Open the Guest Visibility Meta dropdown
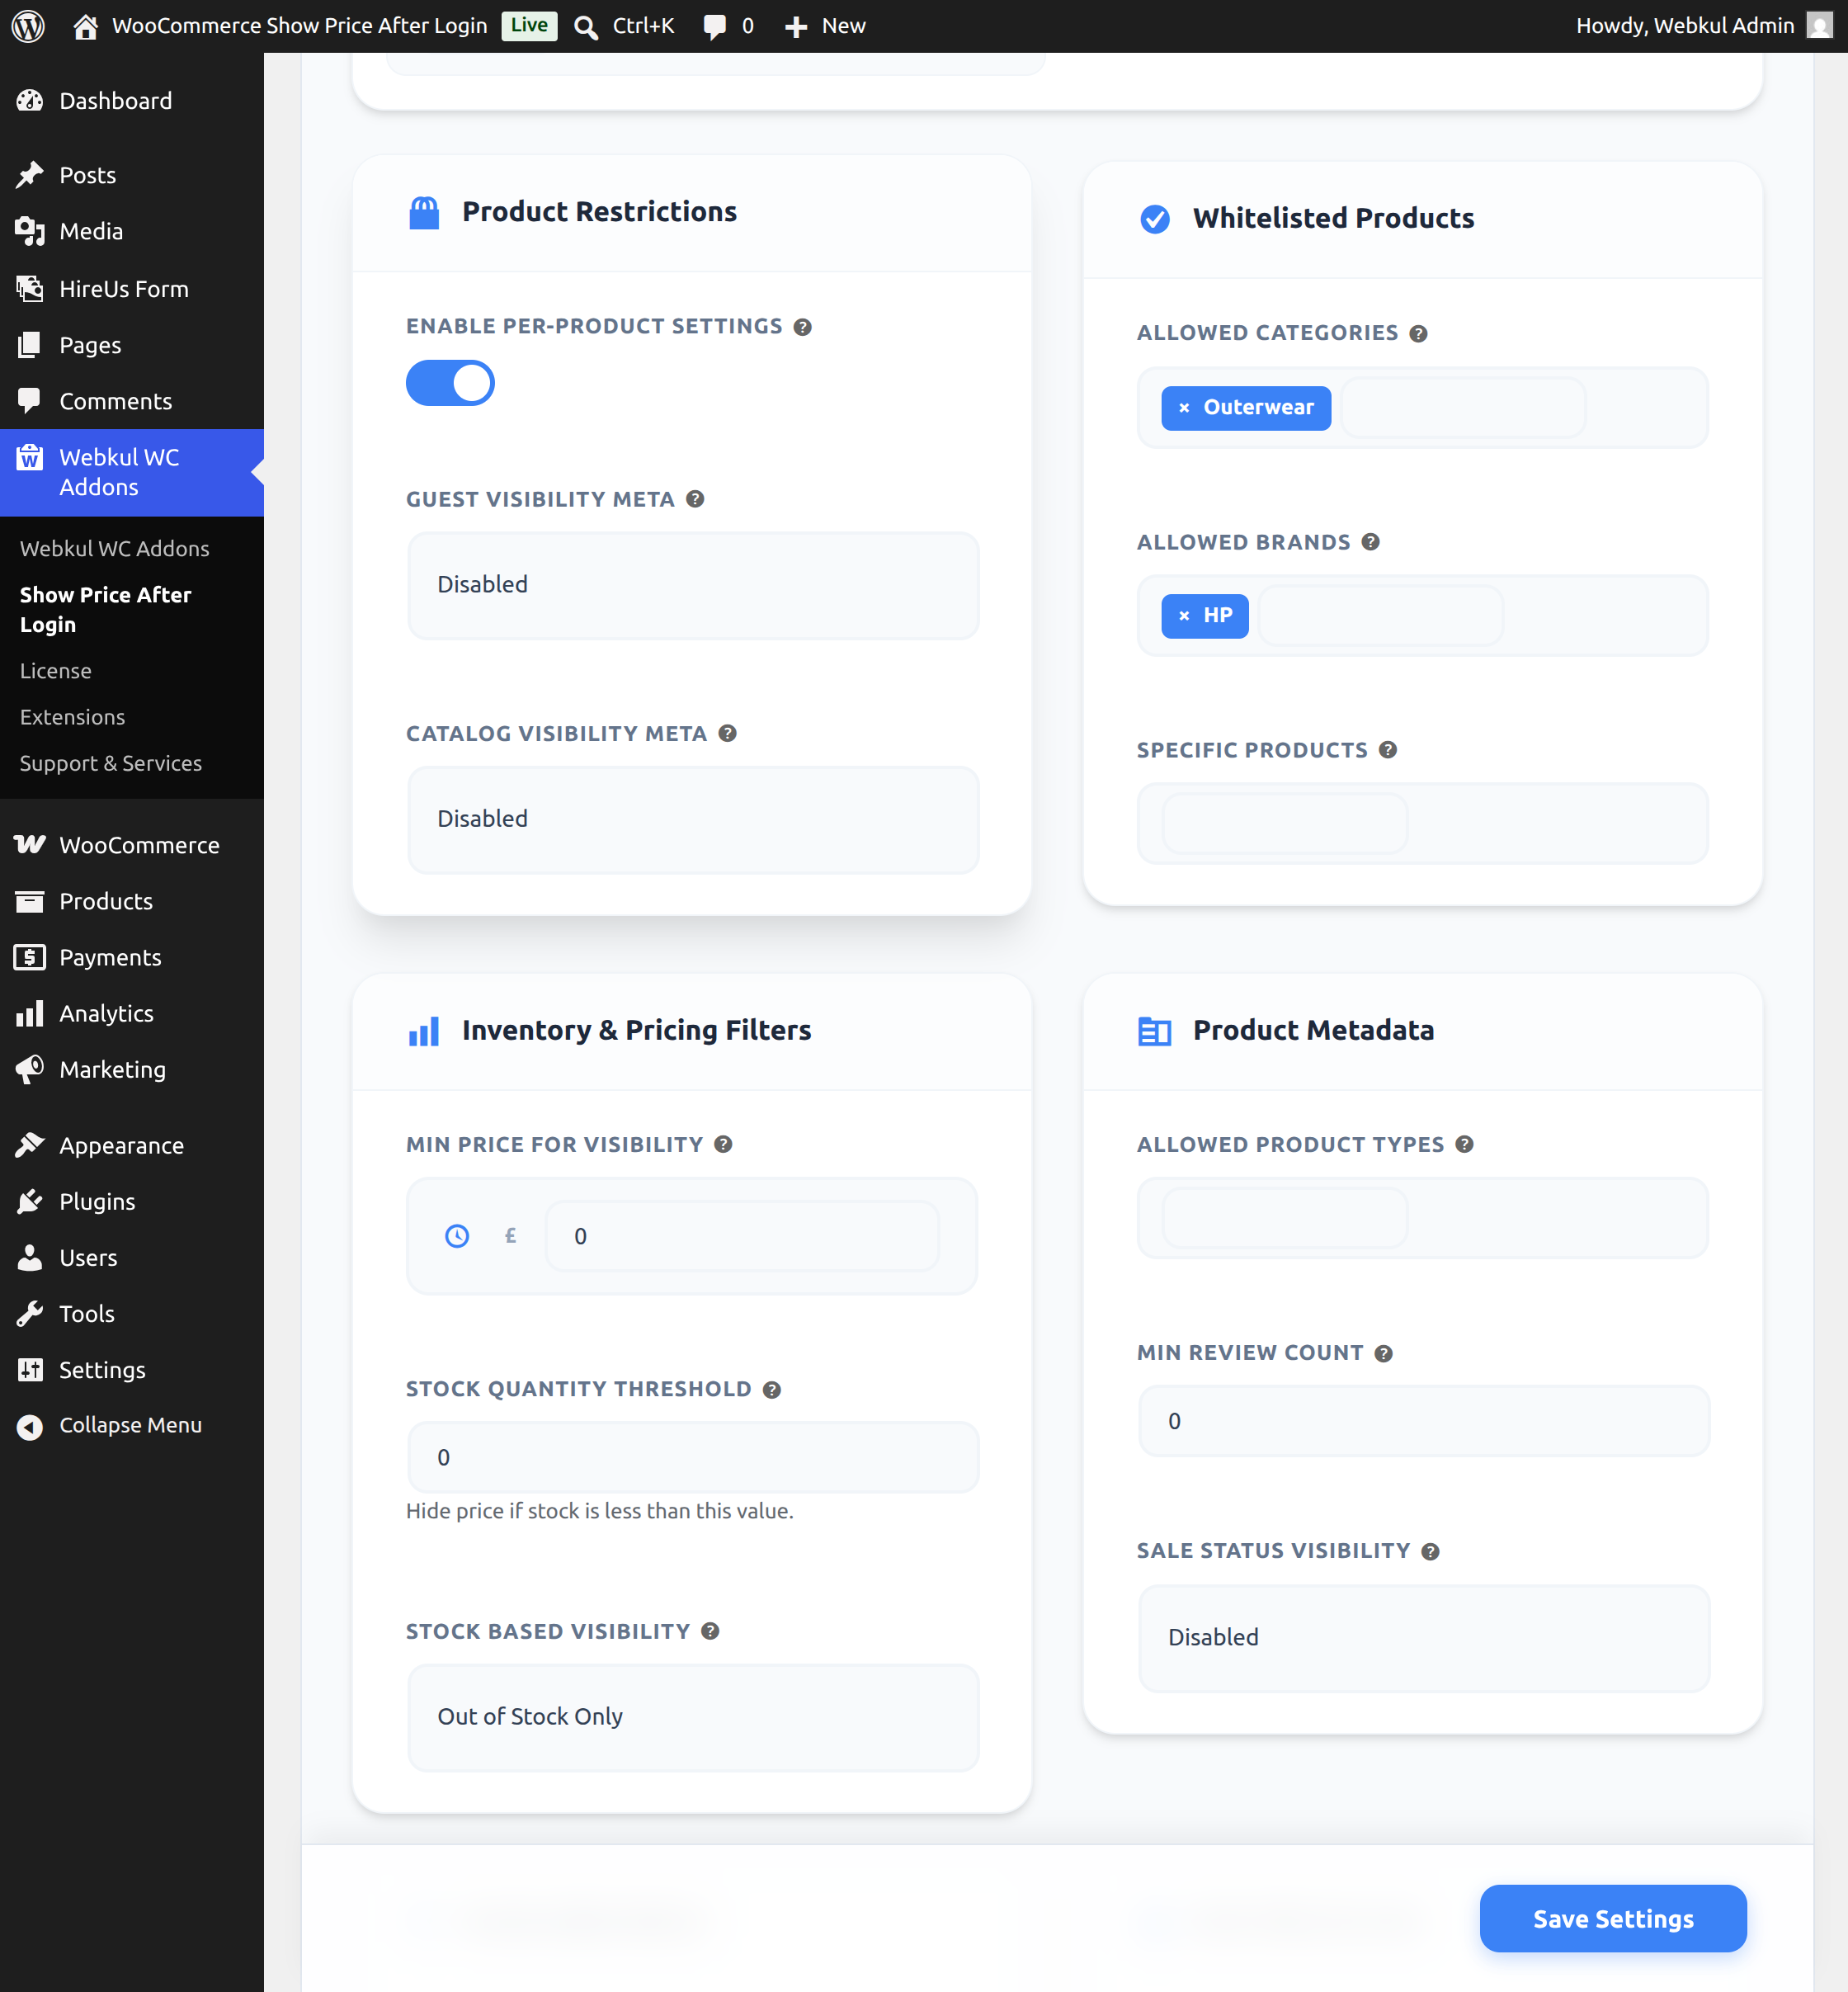Image resolution: width=1848 pixels, height=1992 pixels. pos(693,585)
